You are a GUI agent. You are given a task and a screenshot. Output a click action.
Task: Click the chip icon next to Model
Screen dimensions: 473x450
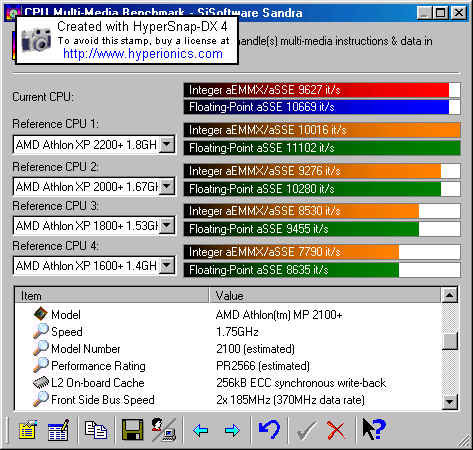coord(41,314)
